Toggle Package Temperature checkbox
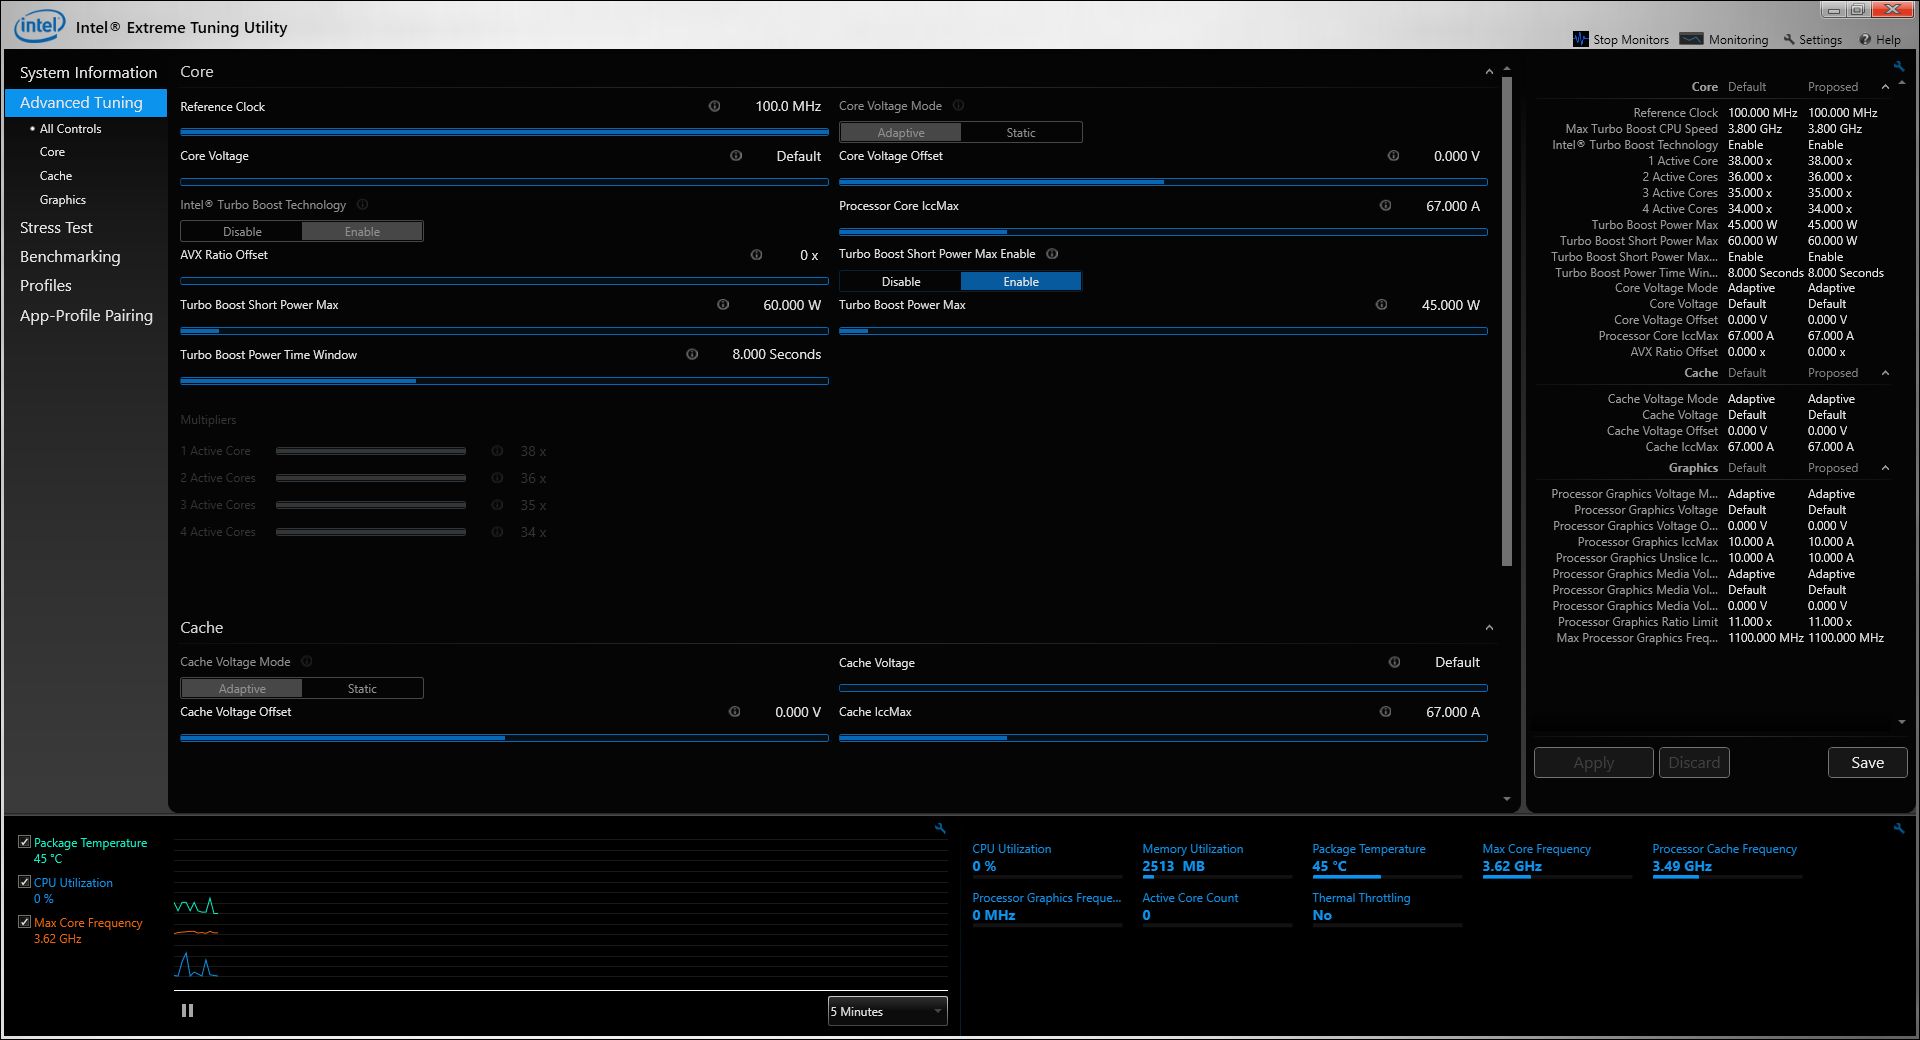The width and height of the screenshot is (1920, 1040). pyautogui.click(x=24, y=842)
